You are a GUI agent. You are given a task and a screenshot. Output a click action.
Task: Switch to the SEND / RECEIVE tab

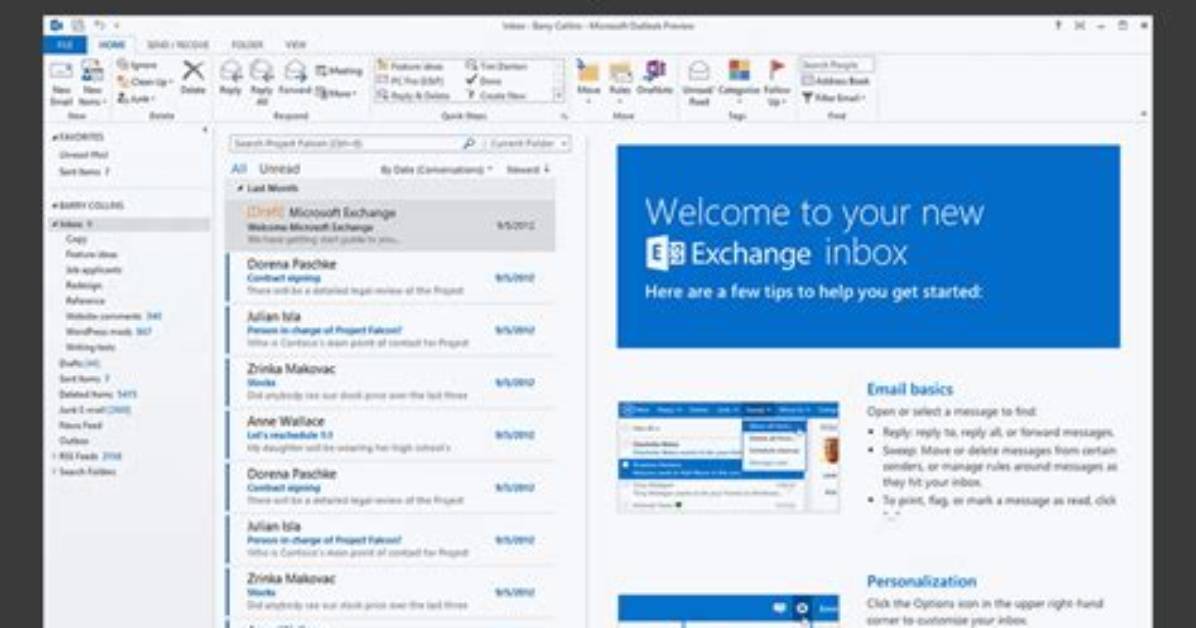(x=178, y=45)
